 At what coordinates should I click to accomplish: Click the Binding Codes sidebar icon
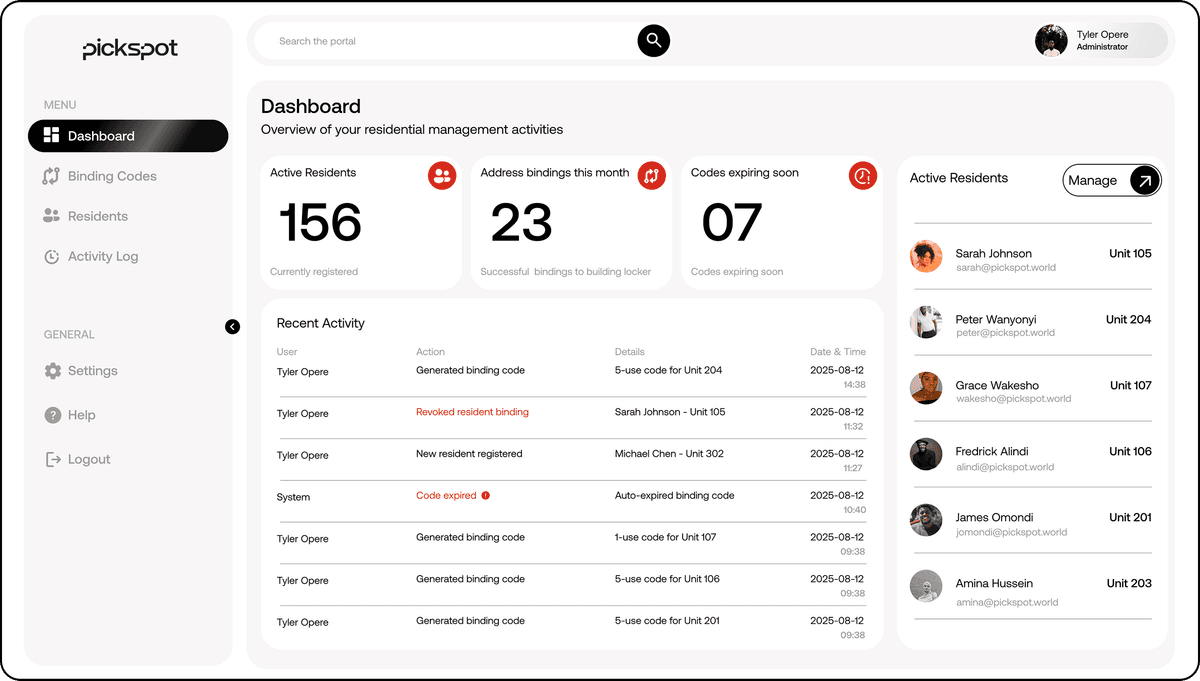tap(52, 176)
